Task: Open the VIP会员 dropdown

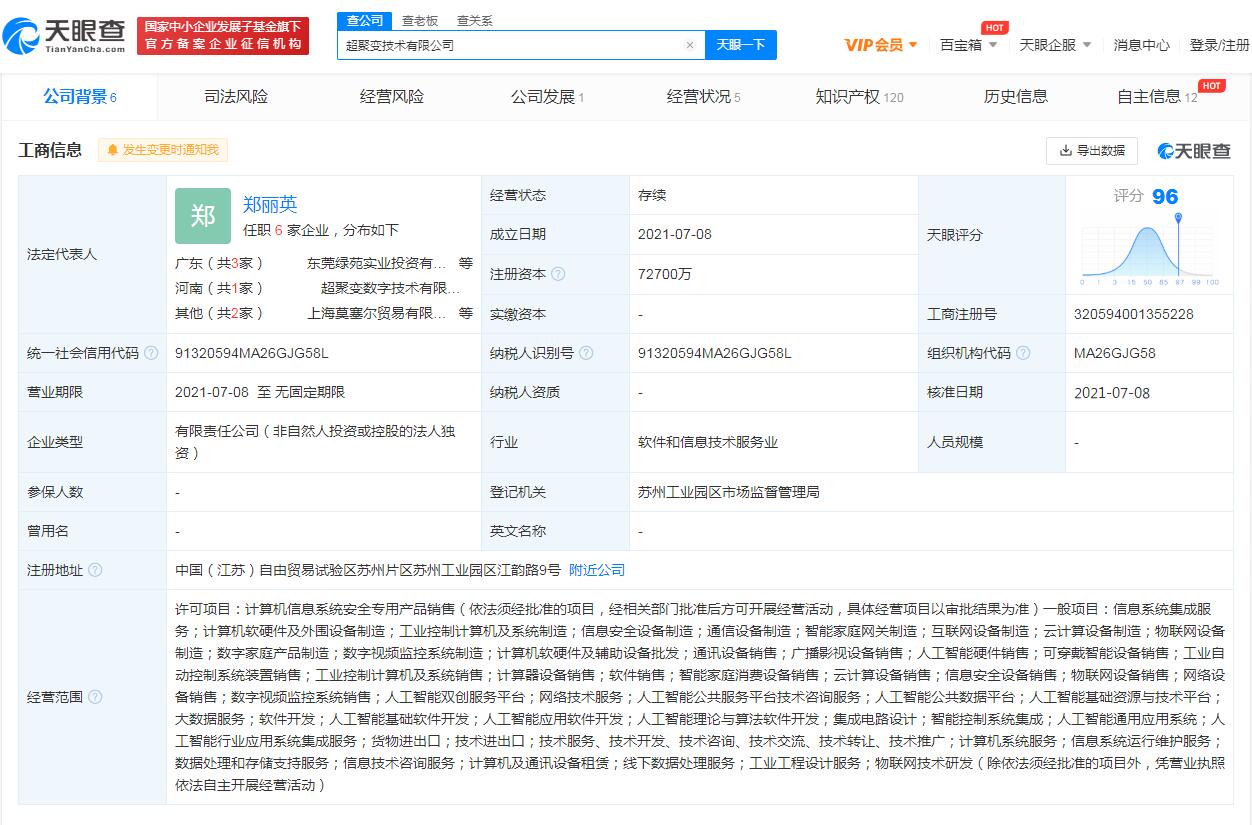Action: point(881,45)
